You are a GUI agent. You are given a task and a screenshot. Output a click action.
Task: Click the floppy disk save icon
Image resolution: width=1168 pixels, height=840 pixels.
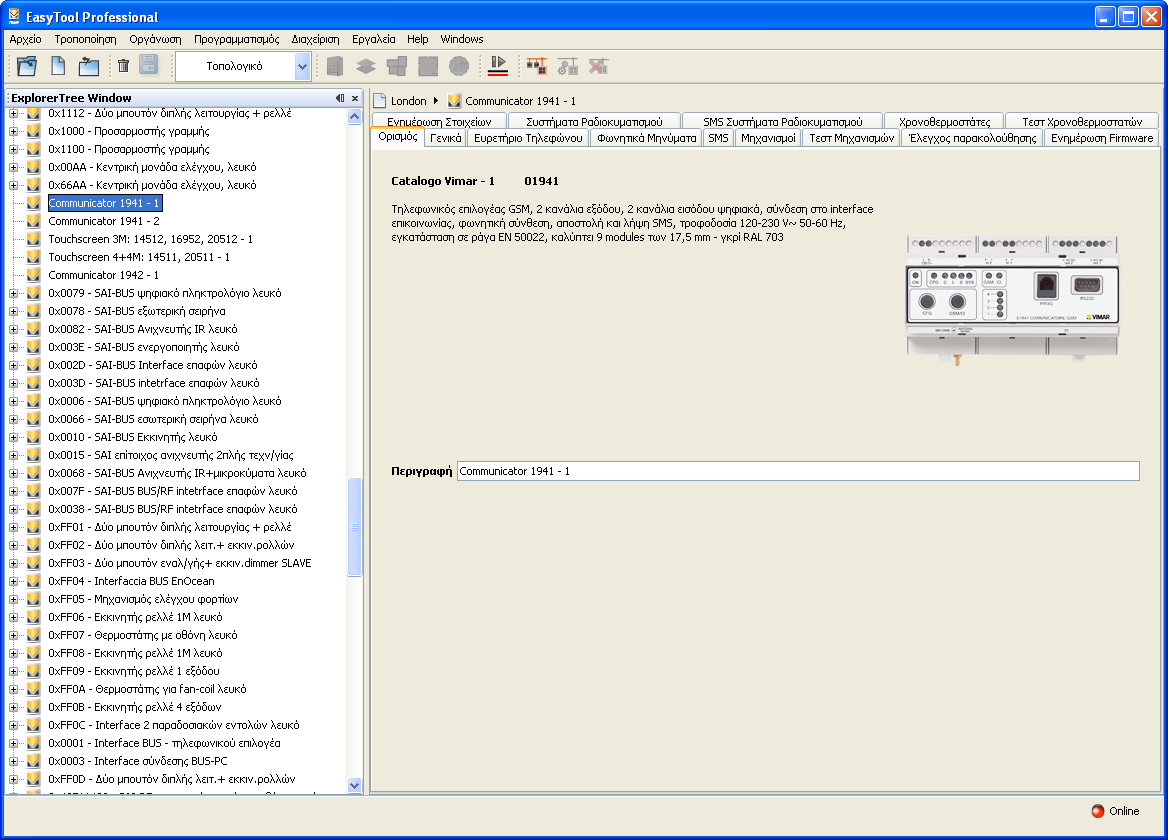coord(149,65)
